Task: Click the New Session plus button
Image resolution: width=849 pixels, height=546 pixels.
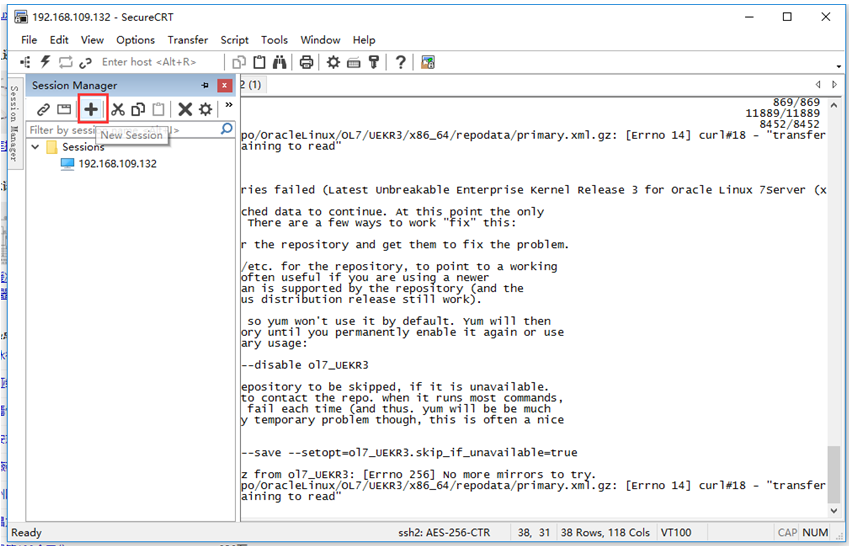Action: pyautogui.click(x=91, y=109)
